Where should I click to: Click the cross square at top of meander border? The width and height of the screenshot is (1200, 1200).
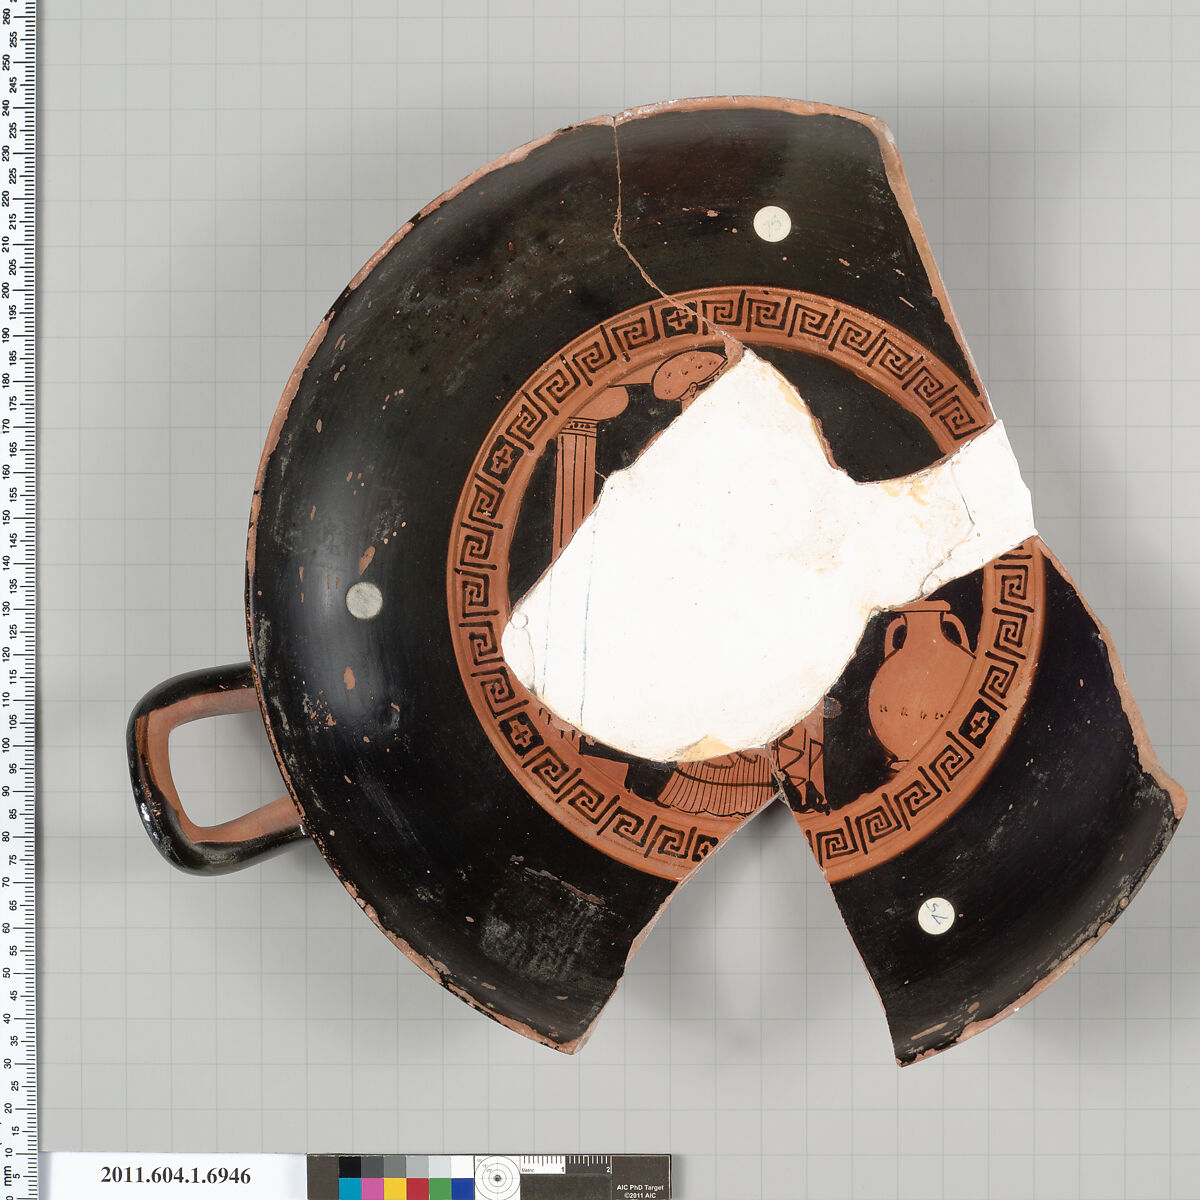(681, 320)
